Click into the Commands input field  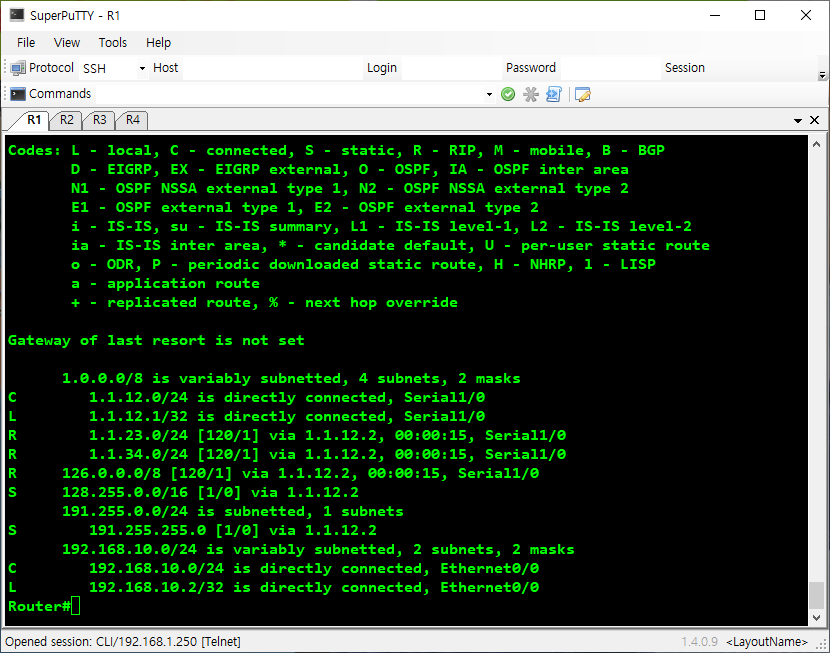pos(289,94)
